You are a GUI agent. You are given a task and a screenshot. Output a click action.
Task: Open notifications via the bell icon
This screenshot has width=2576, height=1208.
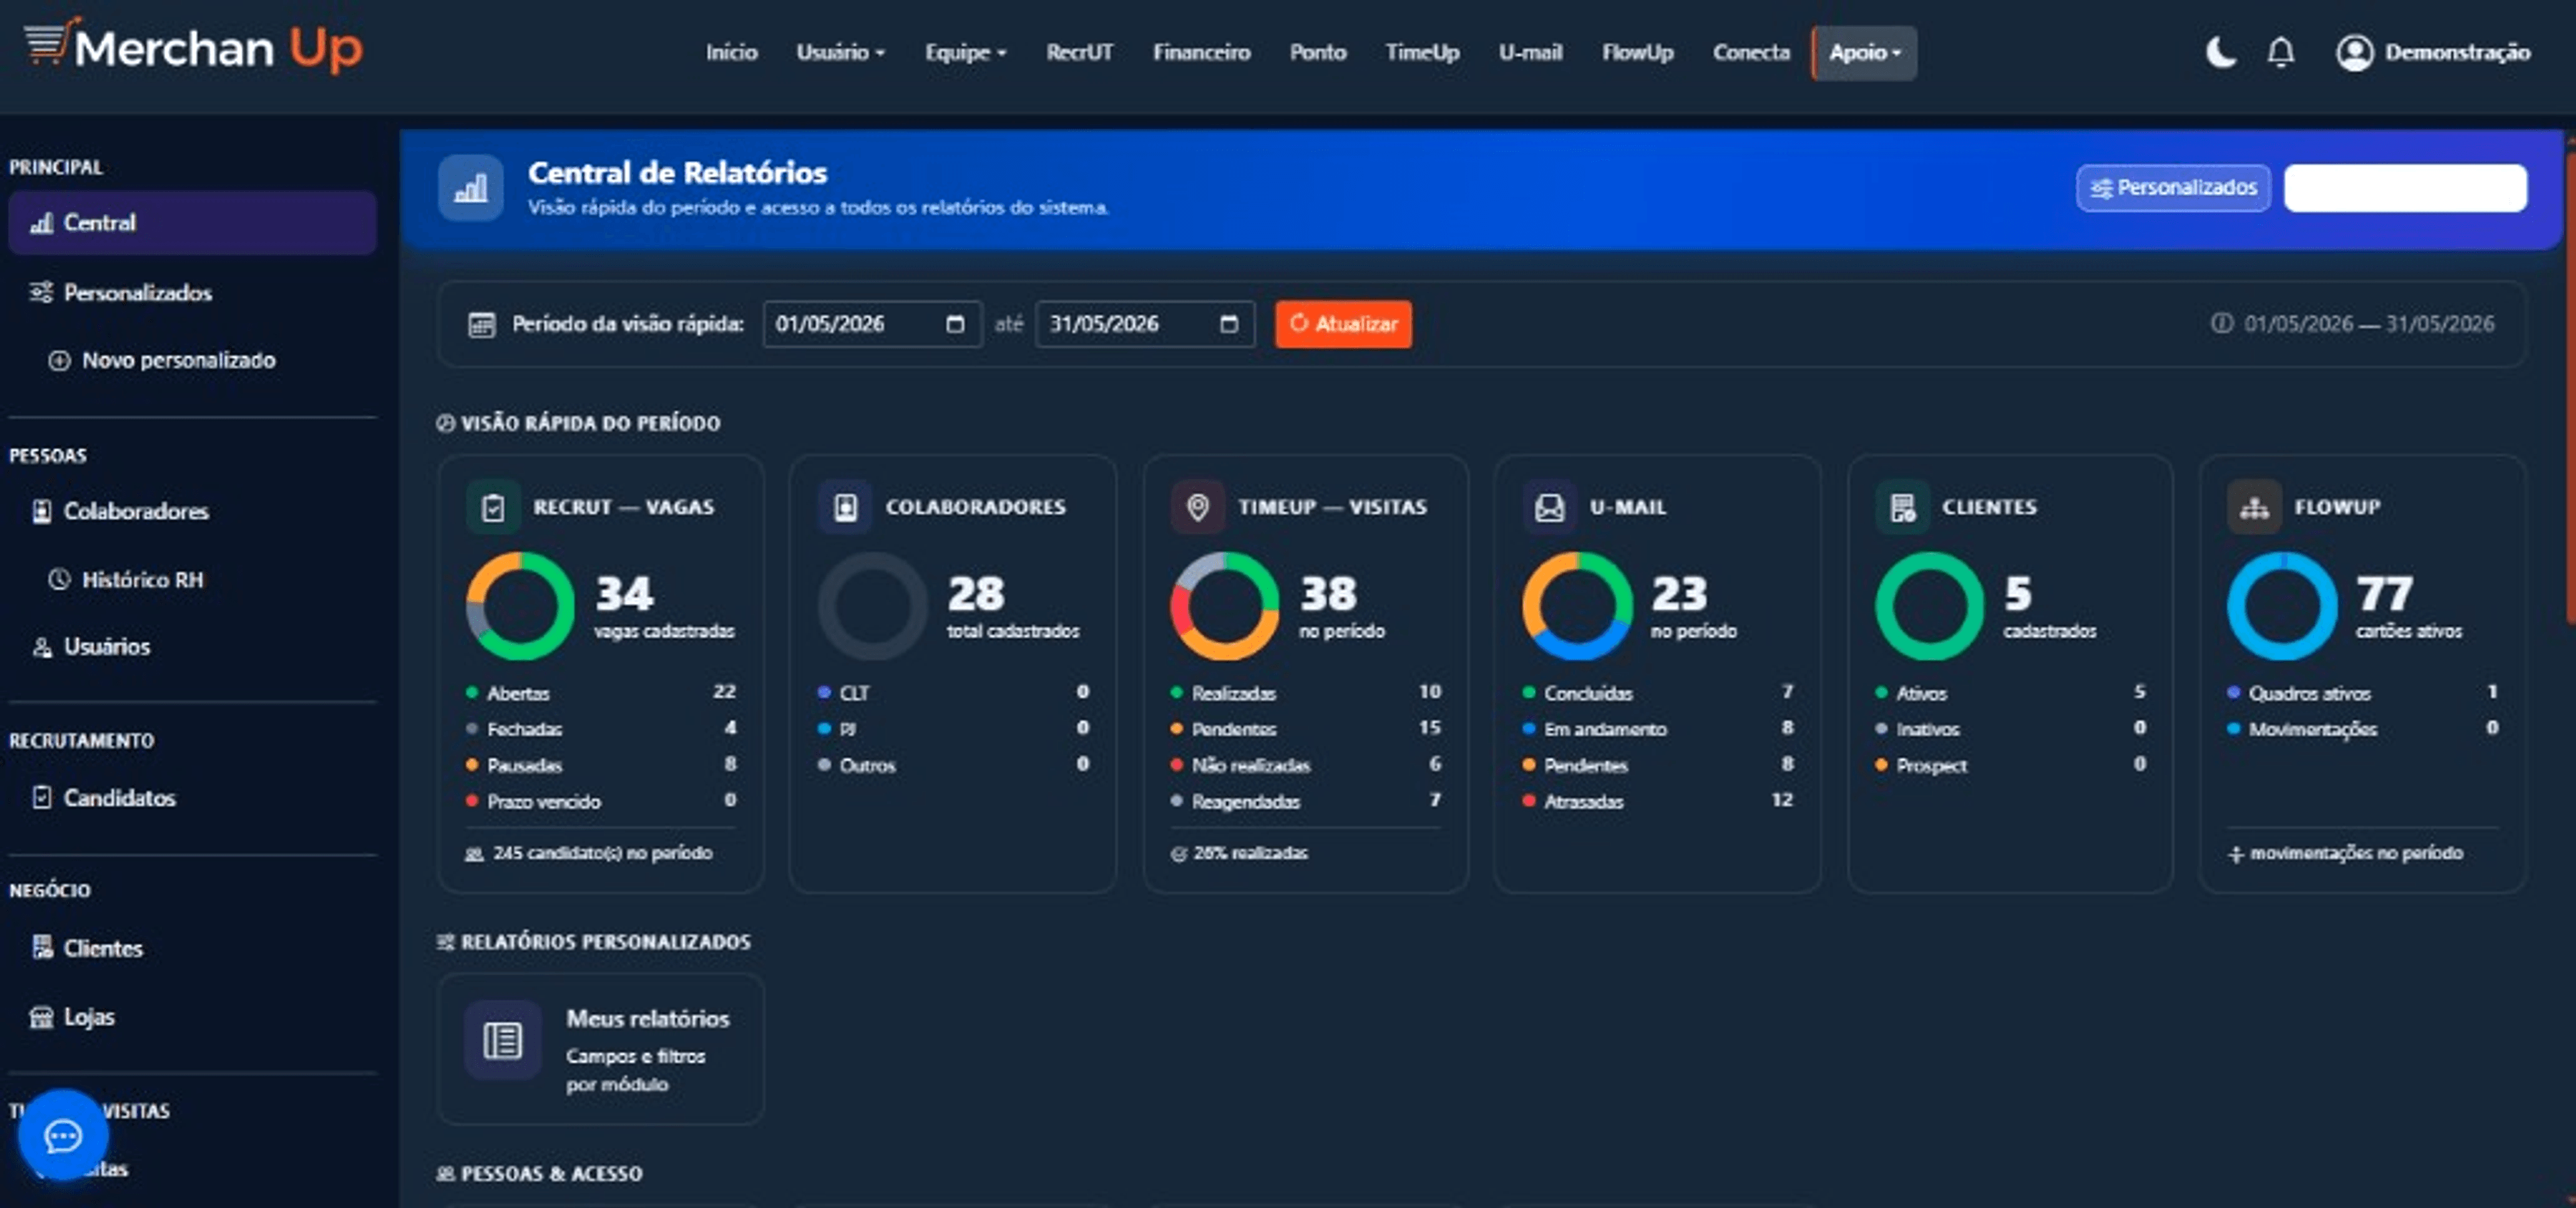[x=2281, y=52]
